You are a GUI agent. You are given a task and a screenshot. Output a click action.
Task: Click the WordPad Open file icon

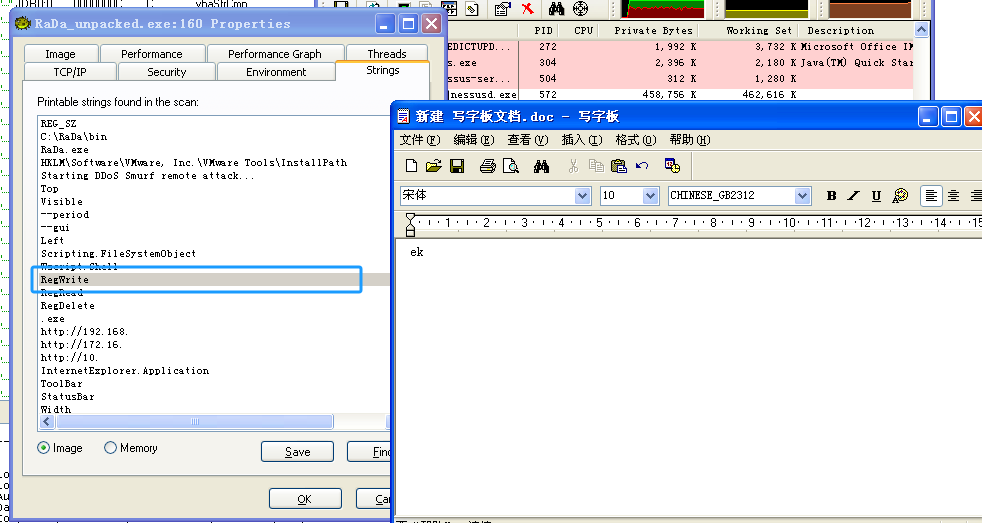pyautogui.click(x=433, y=166)
